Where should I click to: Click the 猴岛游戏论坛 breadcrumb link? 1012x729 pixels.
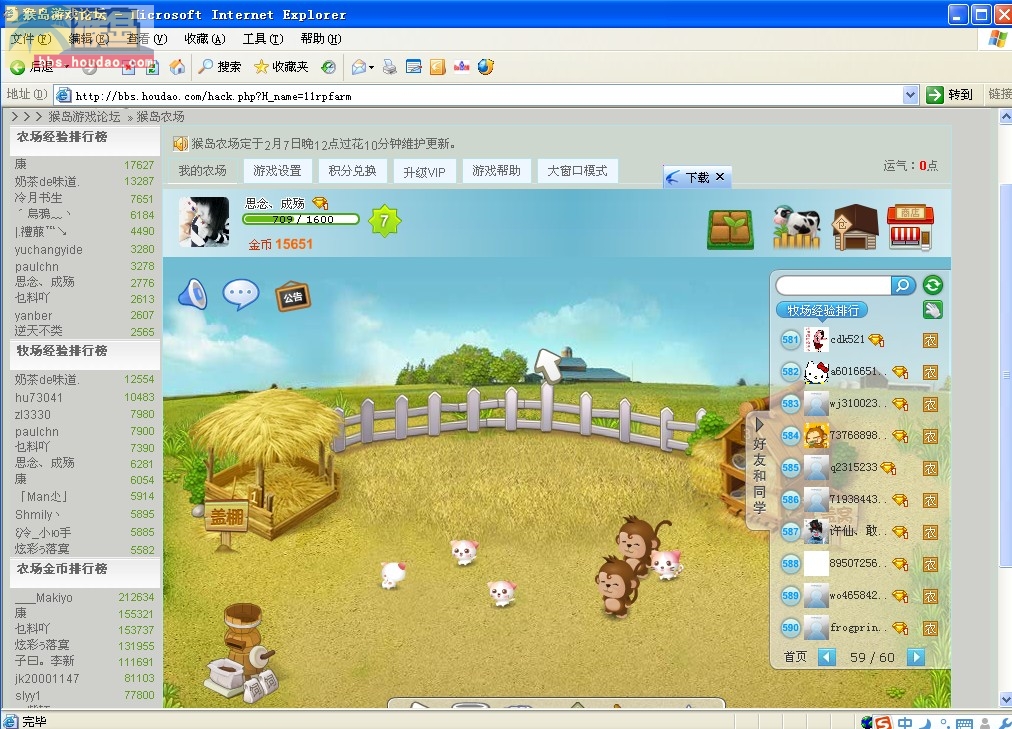tap(84, 117)
